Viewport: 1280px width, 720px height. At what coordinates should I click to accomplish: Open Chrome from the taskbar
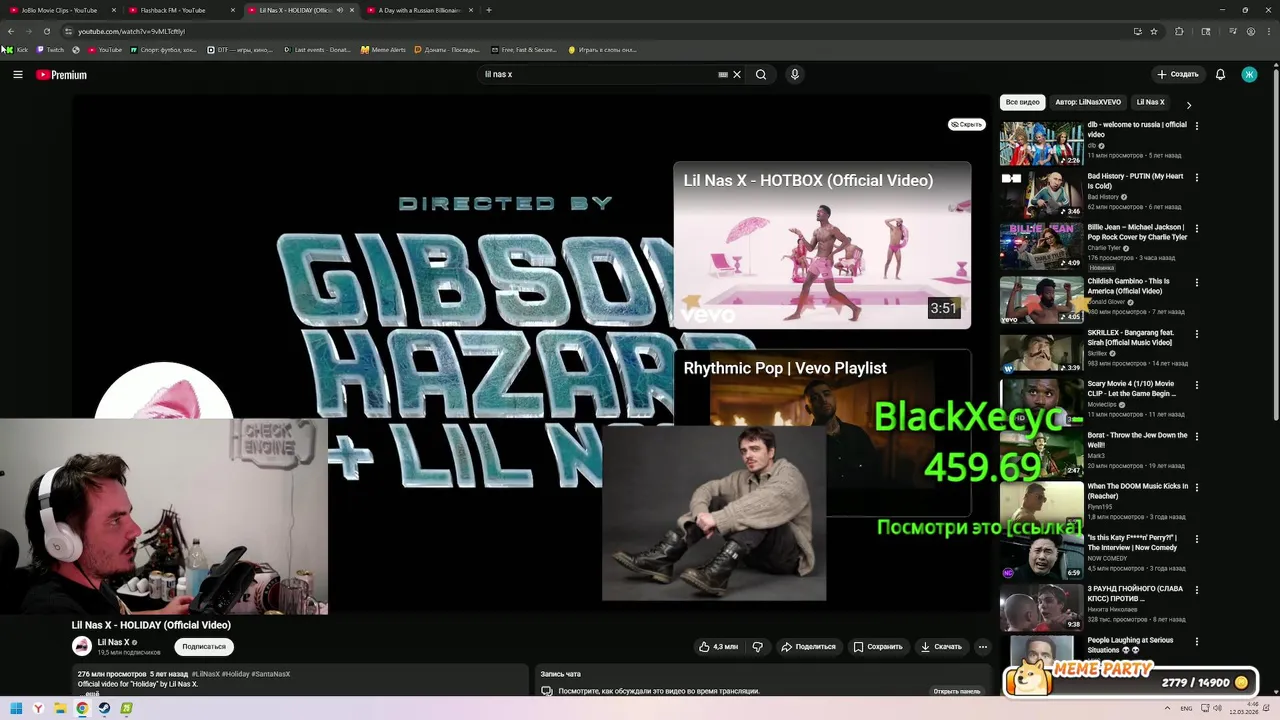pos(82,708)
